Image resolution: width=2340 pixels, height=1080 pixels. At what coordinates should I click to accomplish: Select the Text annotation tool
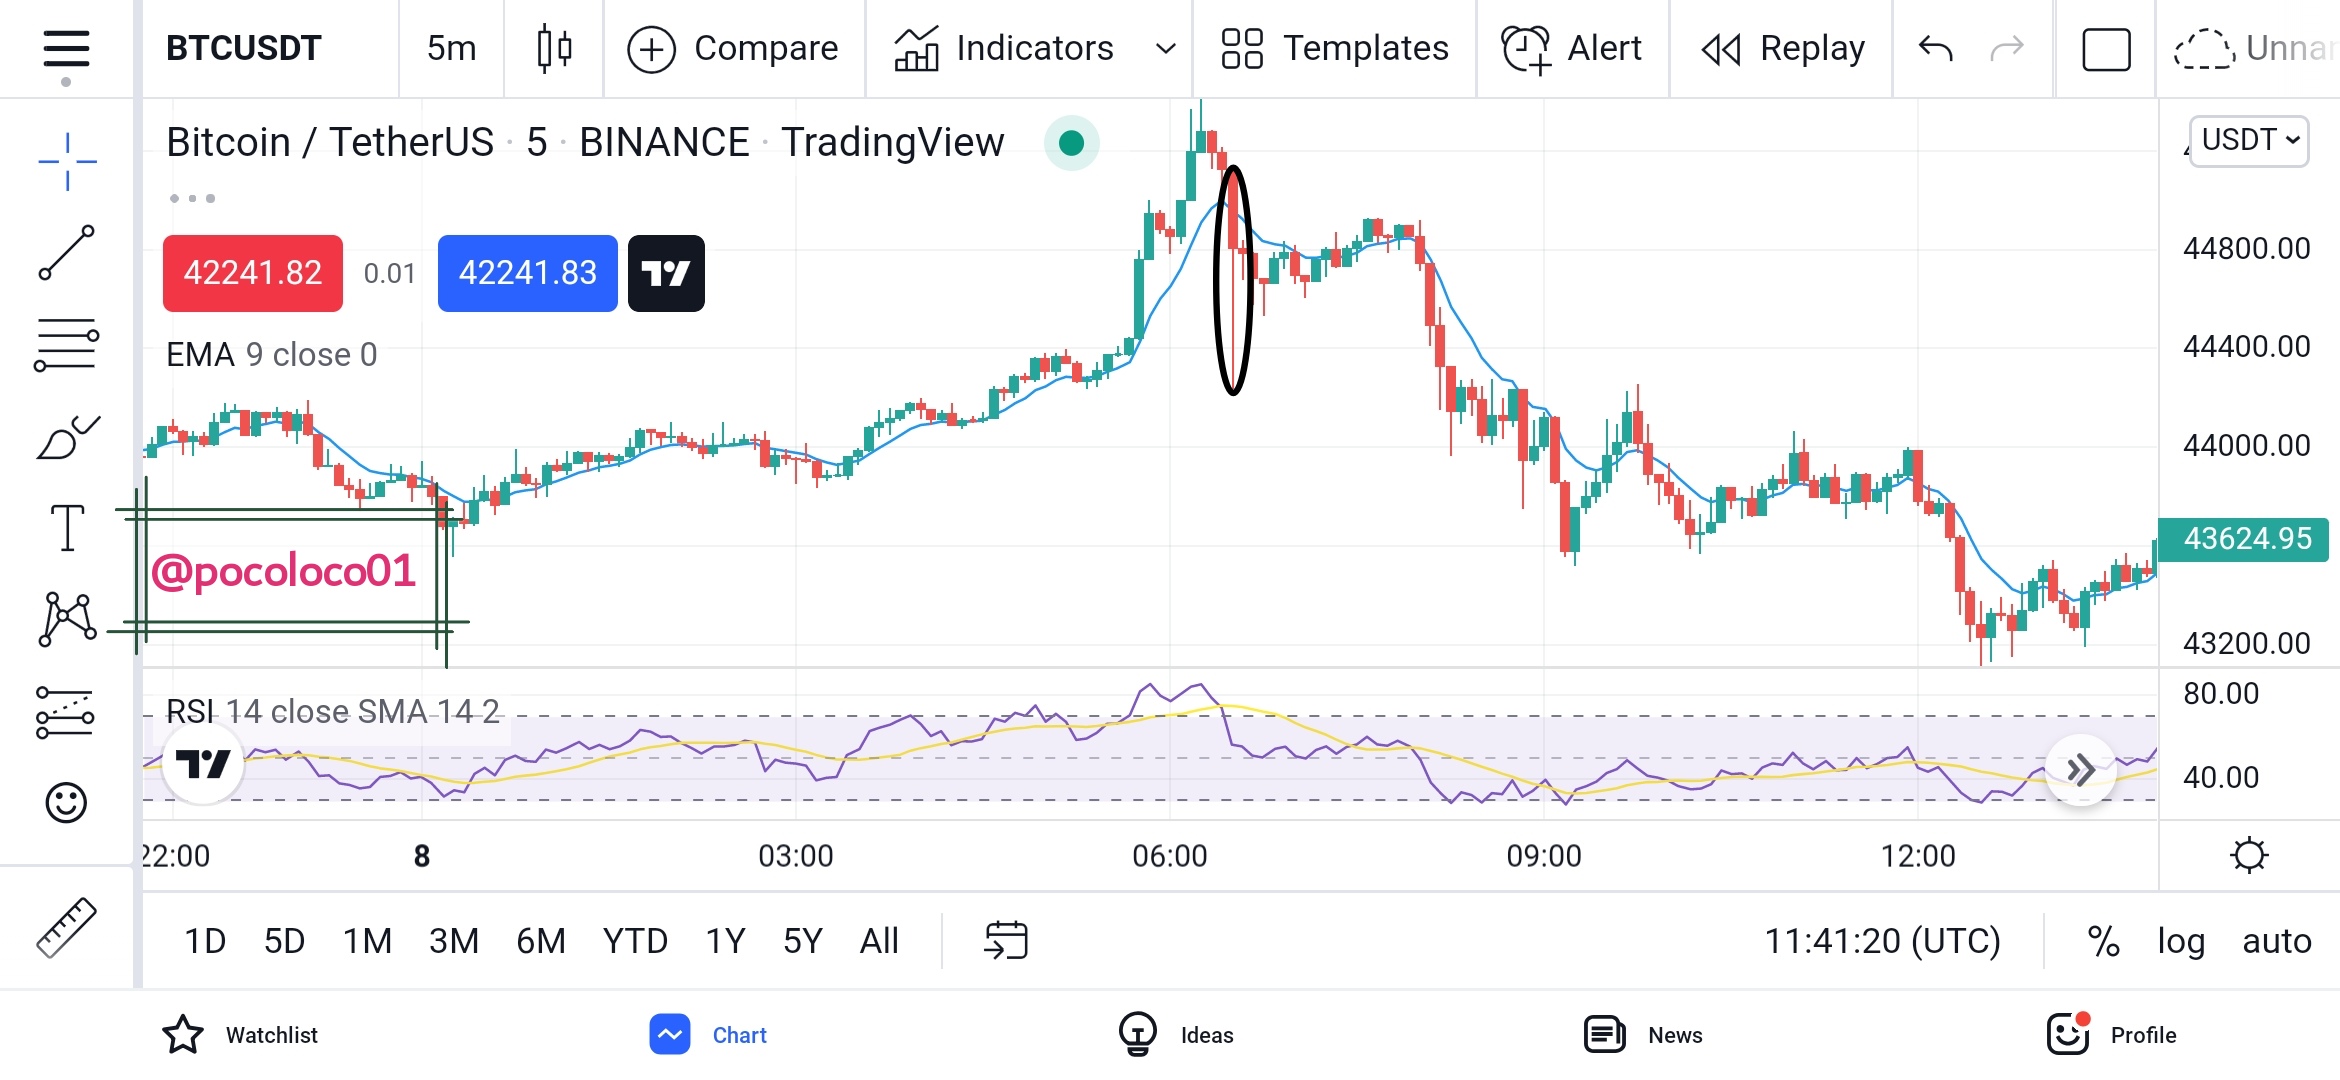(67, 527)
